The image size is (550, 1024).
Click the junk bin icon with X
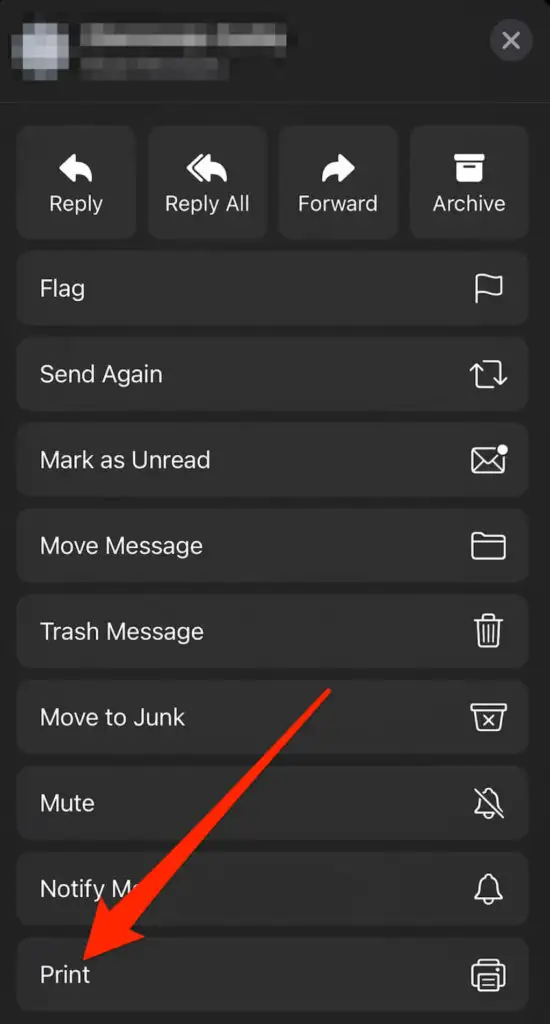[488, 717]
